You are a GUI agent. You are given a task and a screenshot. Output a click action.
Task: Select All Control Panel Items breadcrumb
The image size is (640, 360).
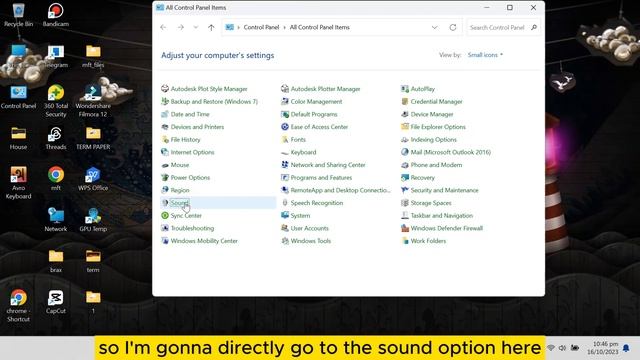[x=320, y=27]
